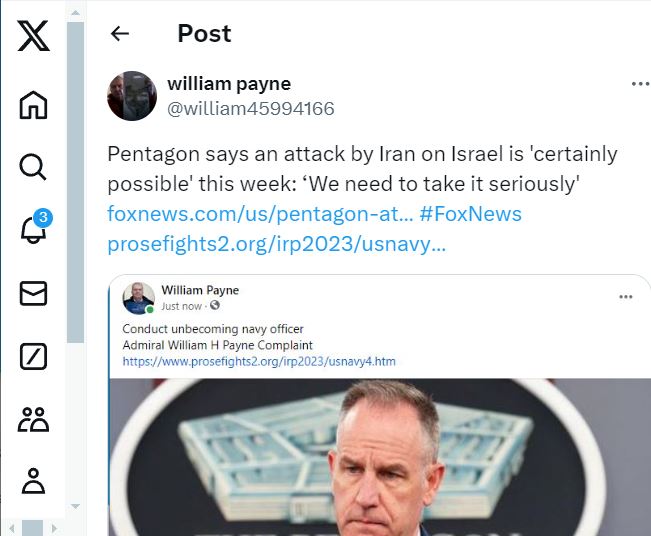Open the X logo home
The image size is (651, 536).
33,36
